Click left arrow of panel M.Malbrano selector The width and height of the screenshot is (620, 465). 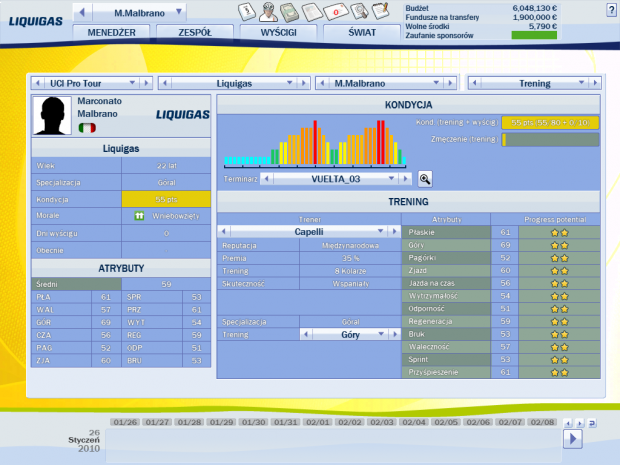322,83
